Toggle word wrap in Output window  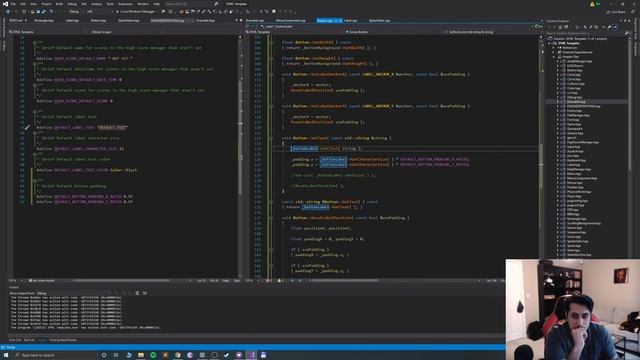coord(144,293)
